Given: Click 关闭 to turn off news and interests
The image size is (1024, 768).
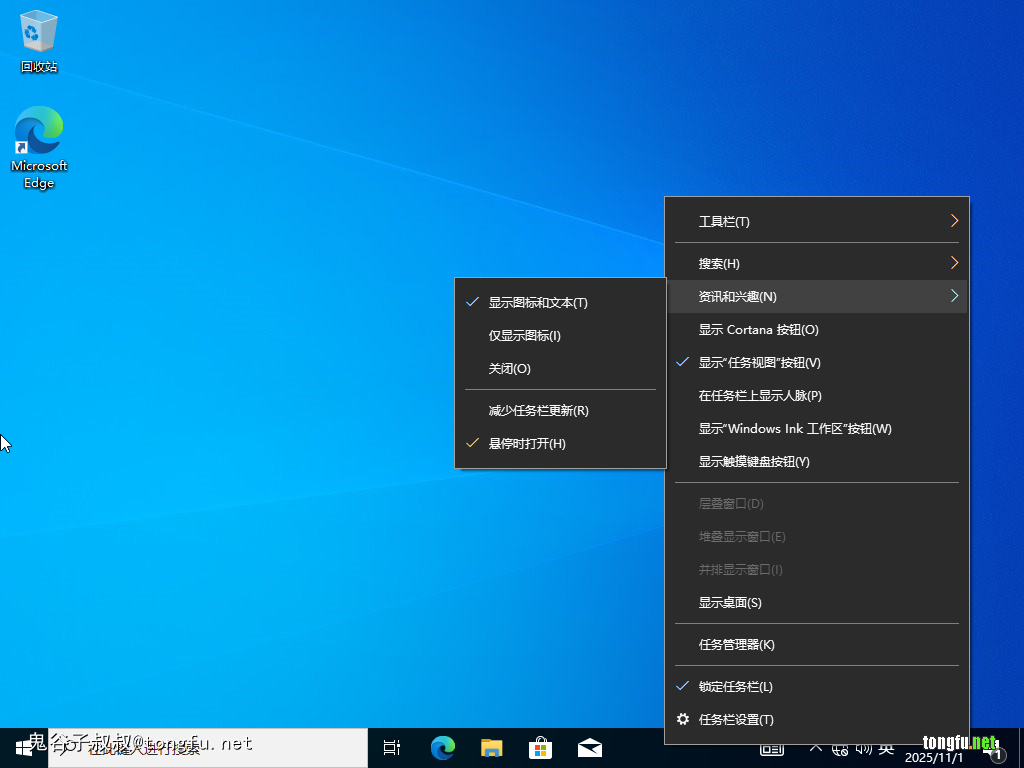Looking at the screenshot, I should 509,369.
